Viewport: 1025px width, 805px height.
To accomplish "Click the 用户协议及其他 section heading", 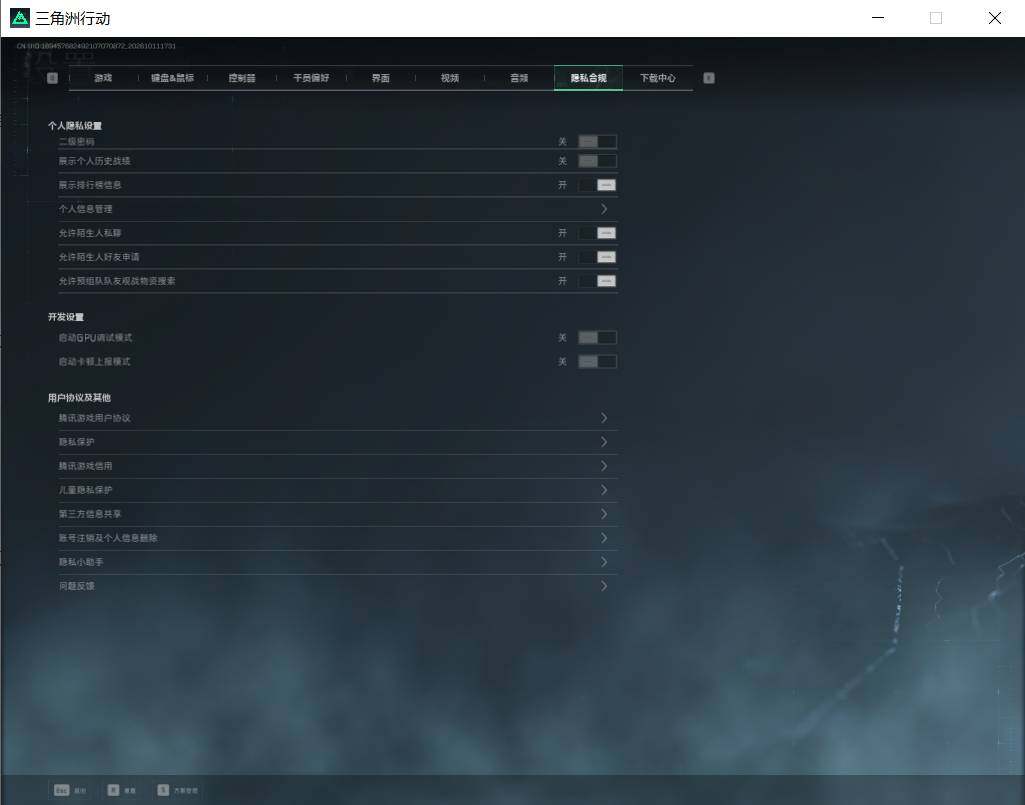I will point(79,398).
